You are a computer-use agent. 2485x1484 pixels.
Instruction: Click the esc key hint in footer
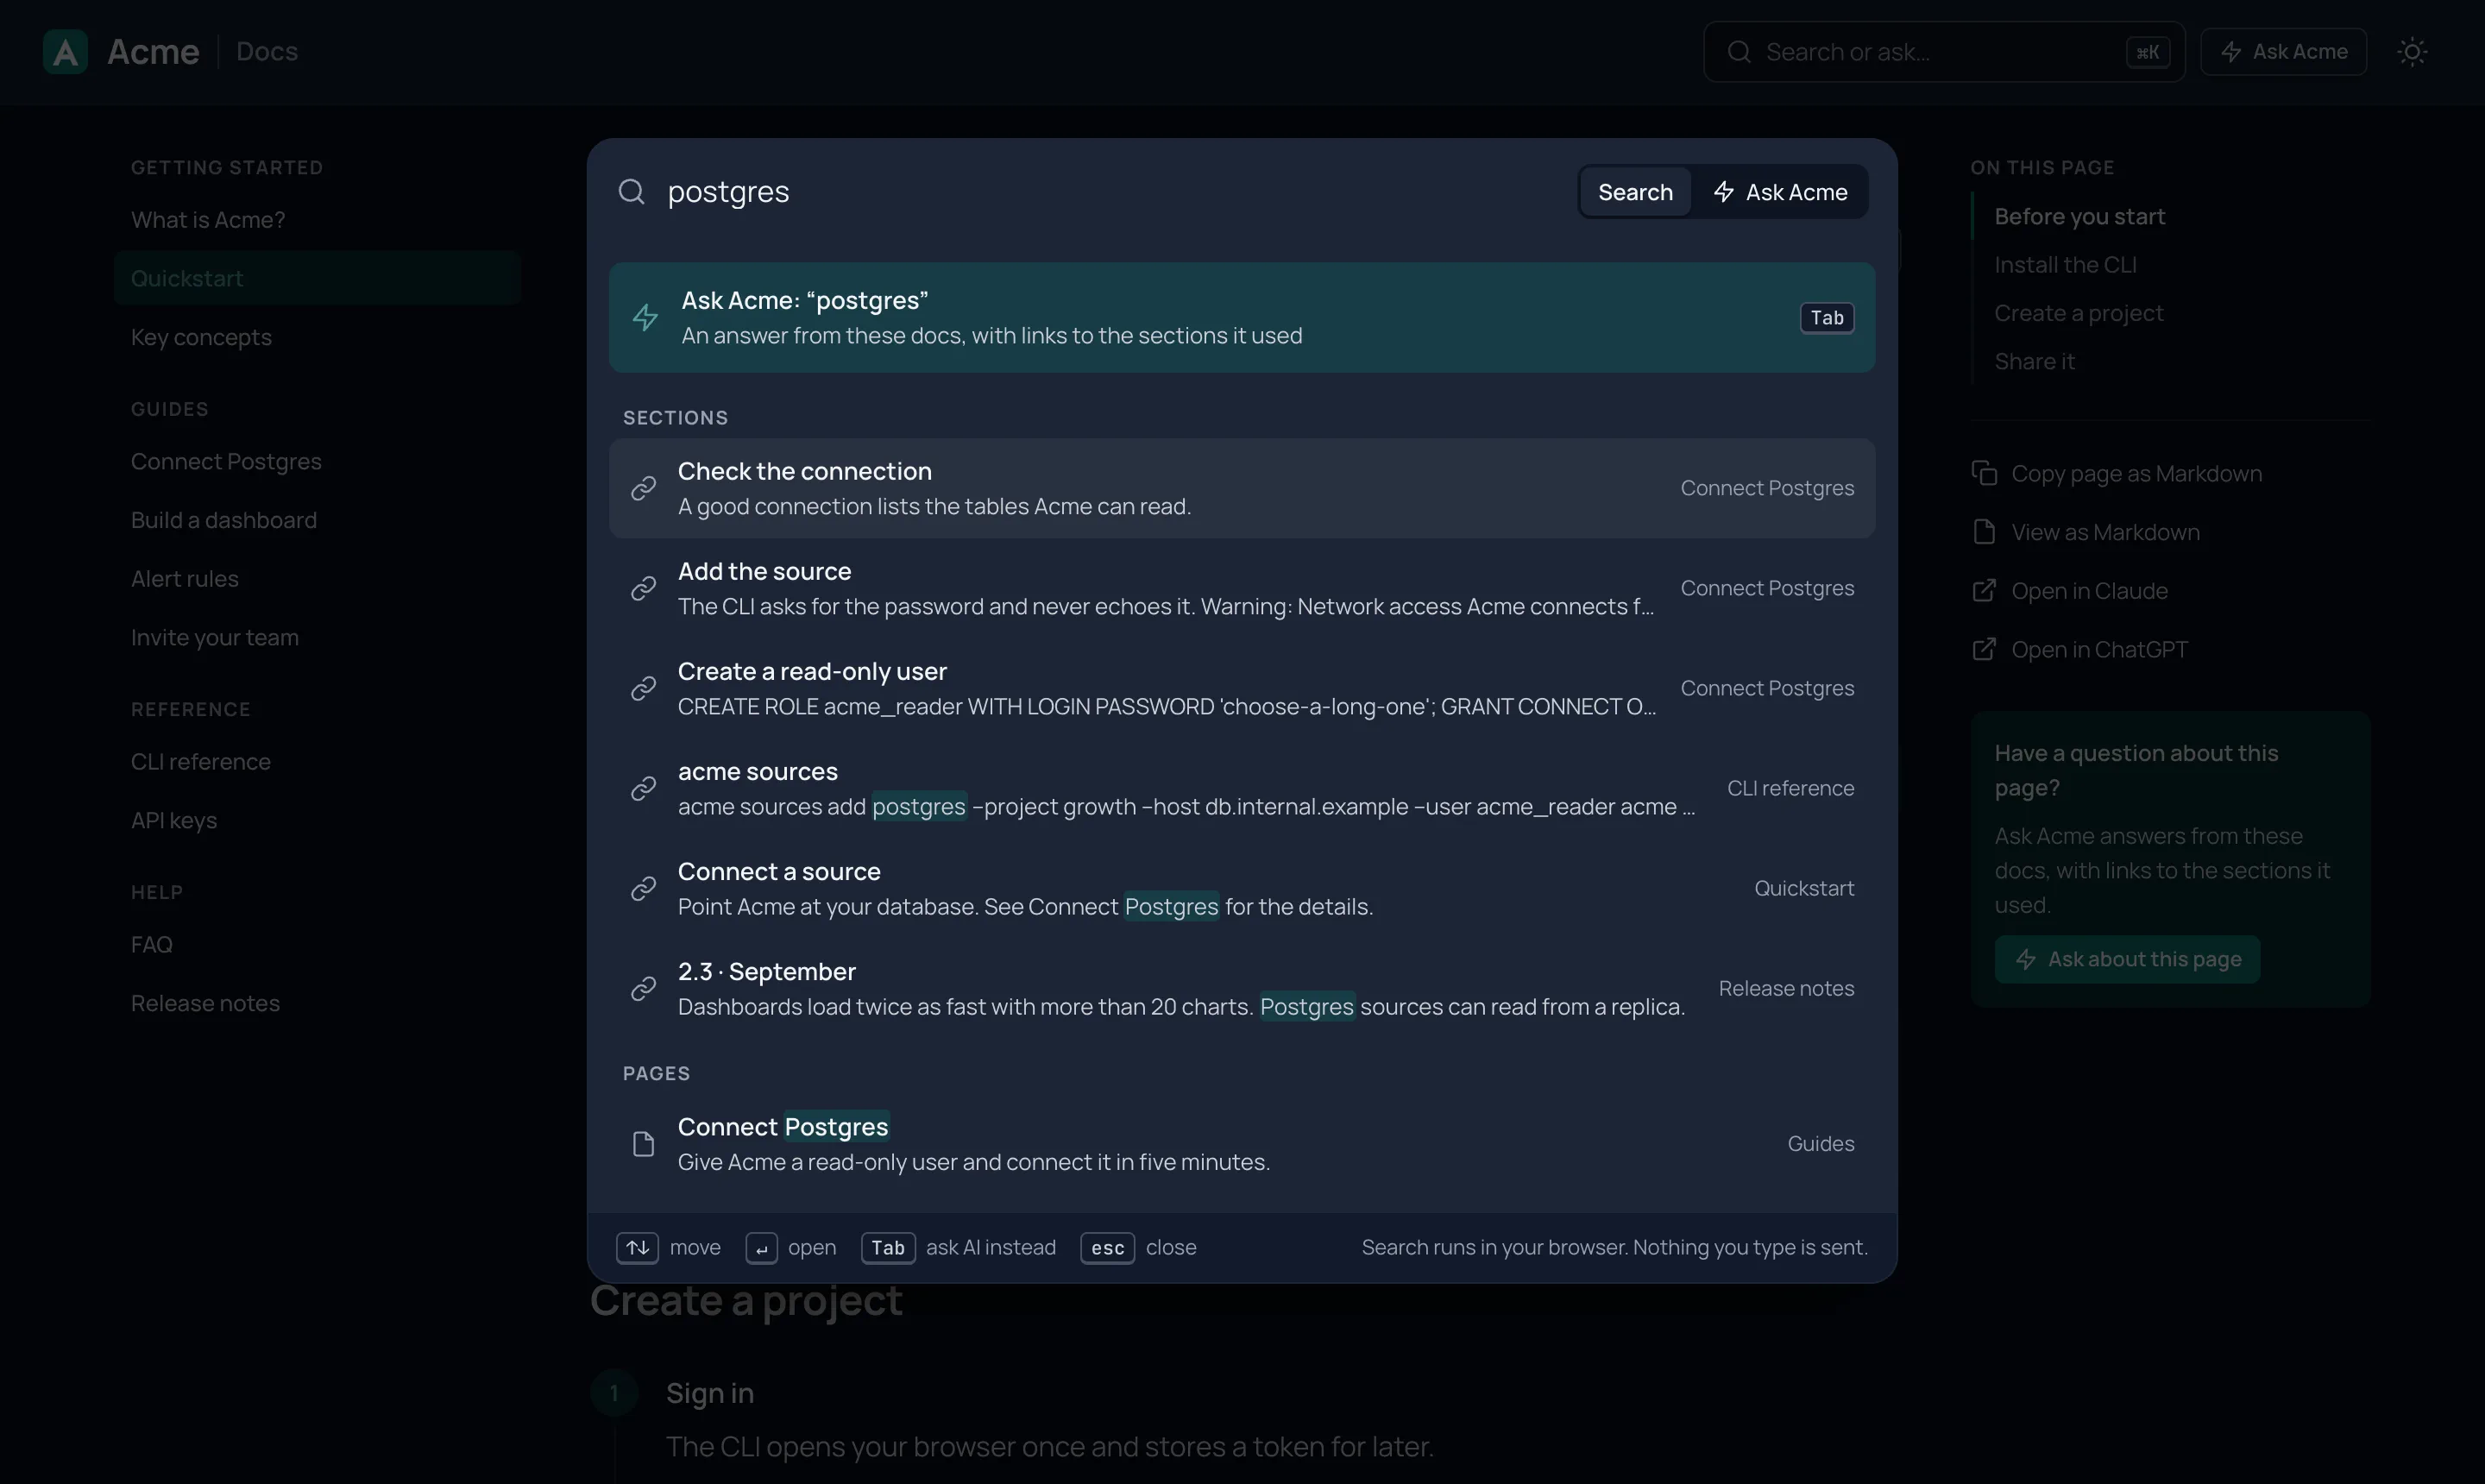pyautogui.click(x=1107, y=1247)
